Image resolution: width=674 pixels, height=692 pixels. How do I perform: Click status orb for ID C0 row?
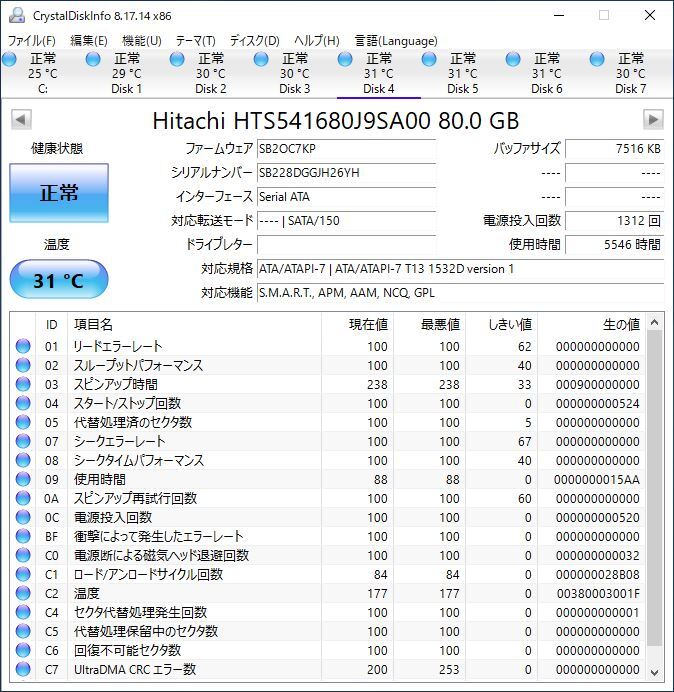(23, 555)
